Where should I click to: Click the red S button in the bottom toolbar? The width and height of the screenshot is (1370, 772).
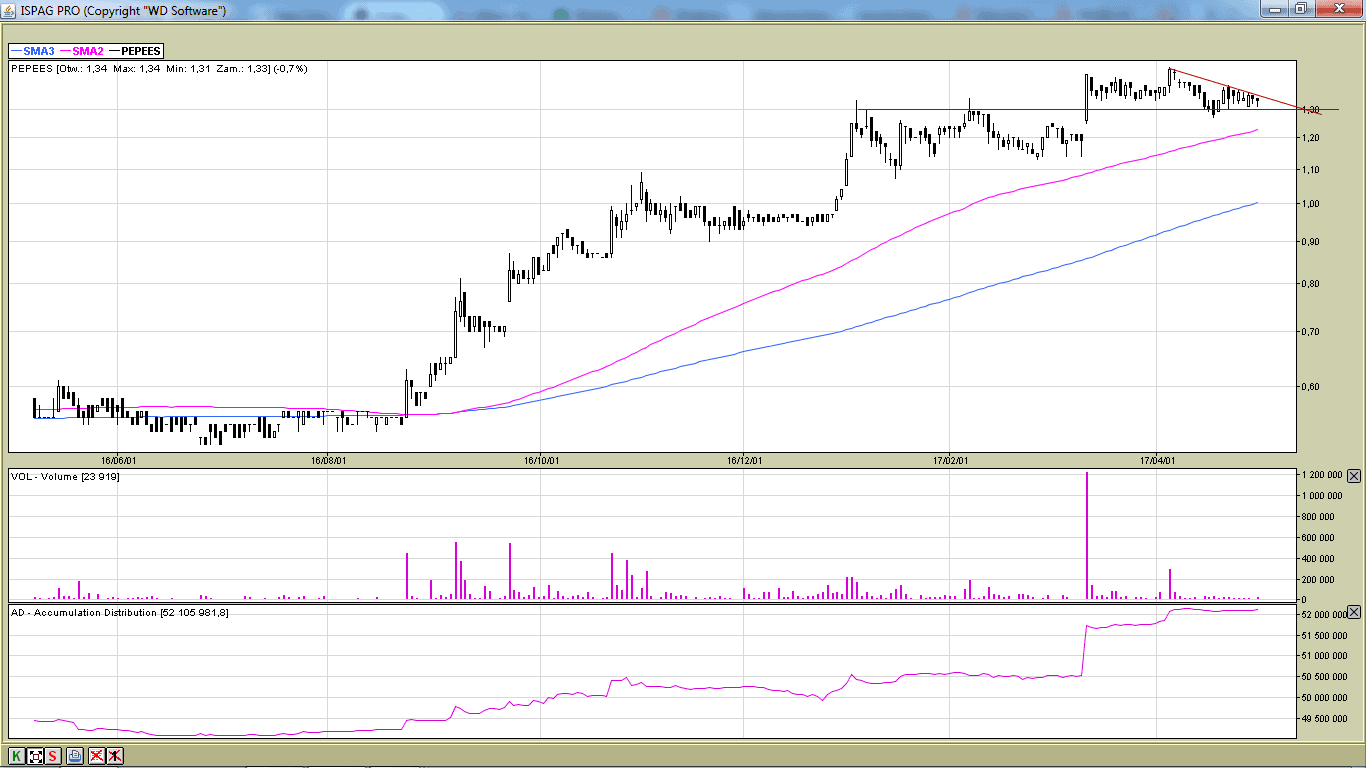(x=53, y=756)
